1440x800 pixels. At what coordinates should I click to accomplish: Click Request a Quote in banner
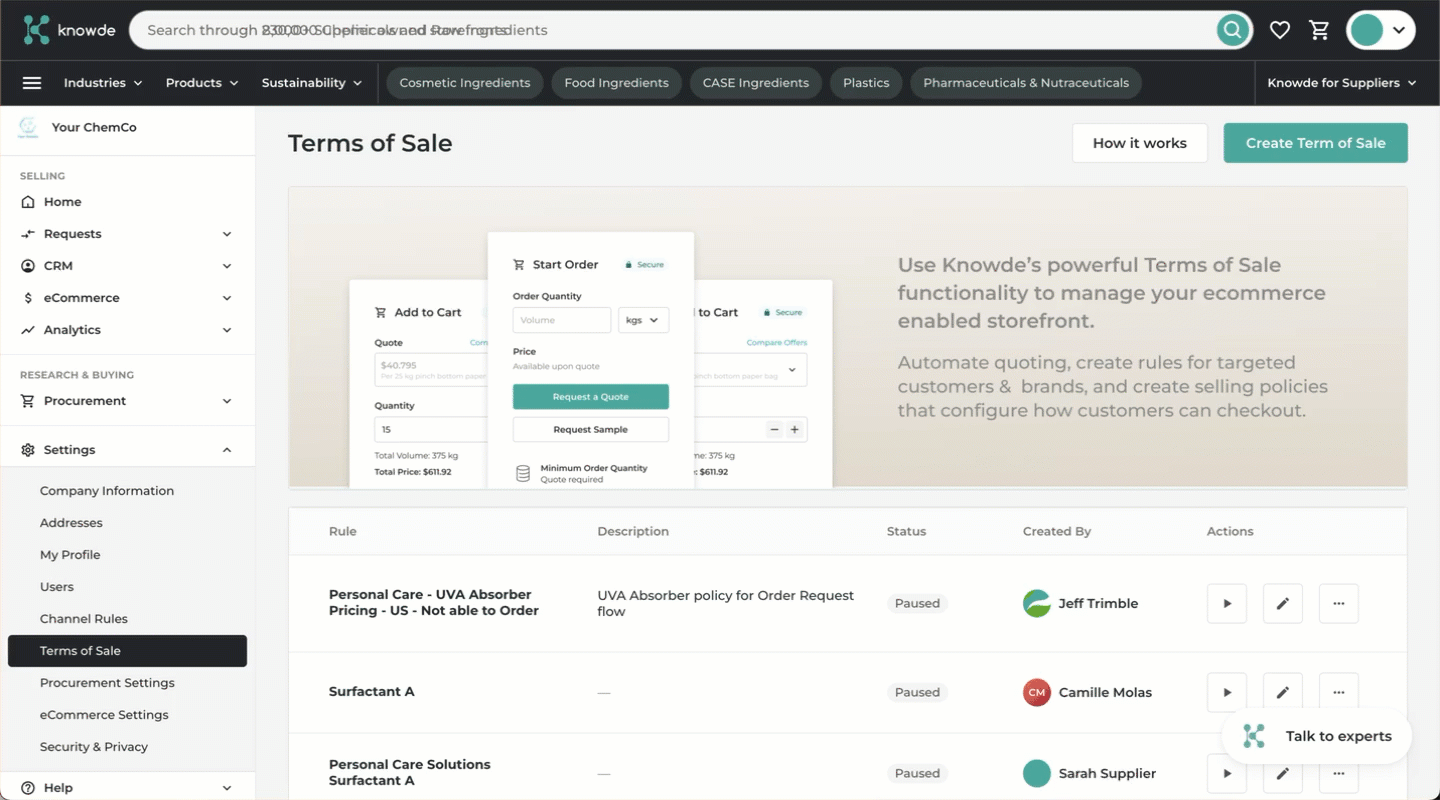(x=591, y=397)
